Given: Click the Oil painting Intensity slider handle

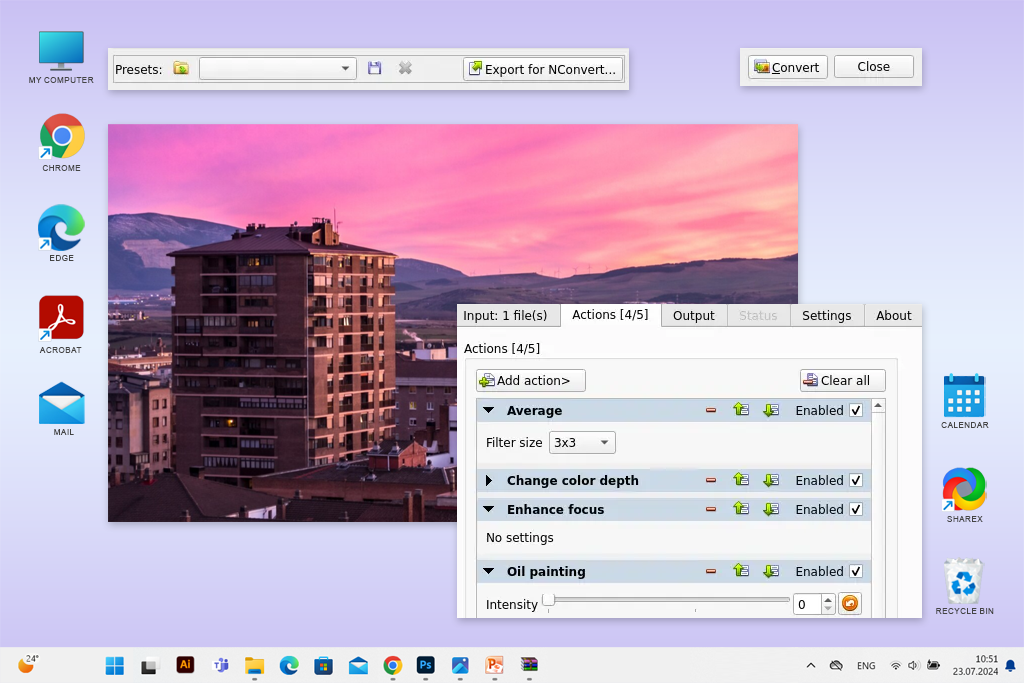Looking at the screenshot, I should click(549, 600).
